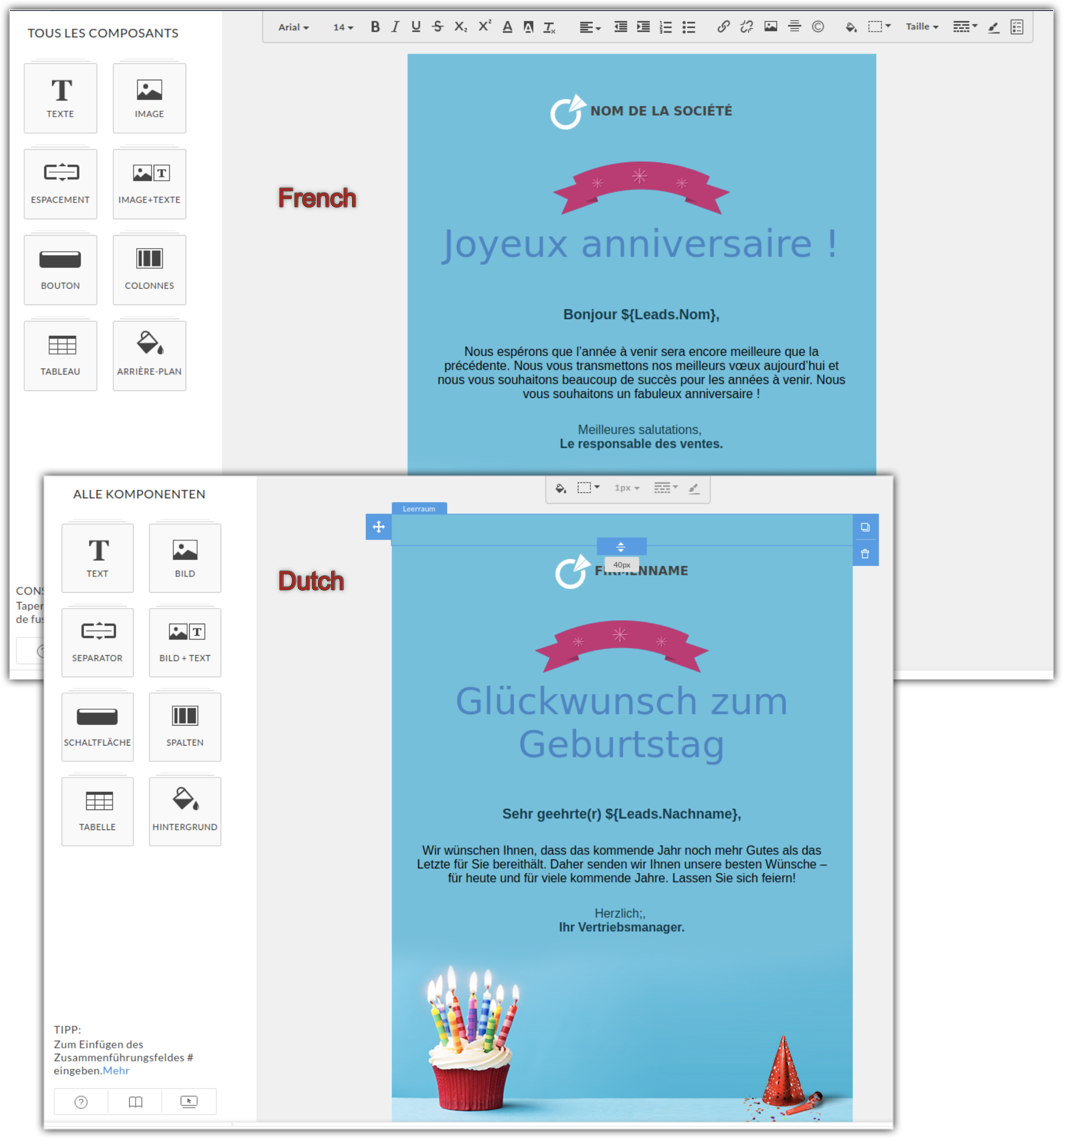
Task: Click the paint bucket icon in German window toolbar
Action: click(561, 488)
